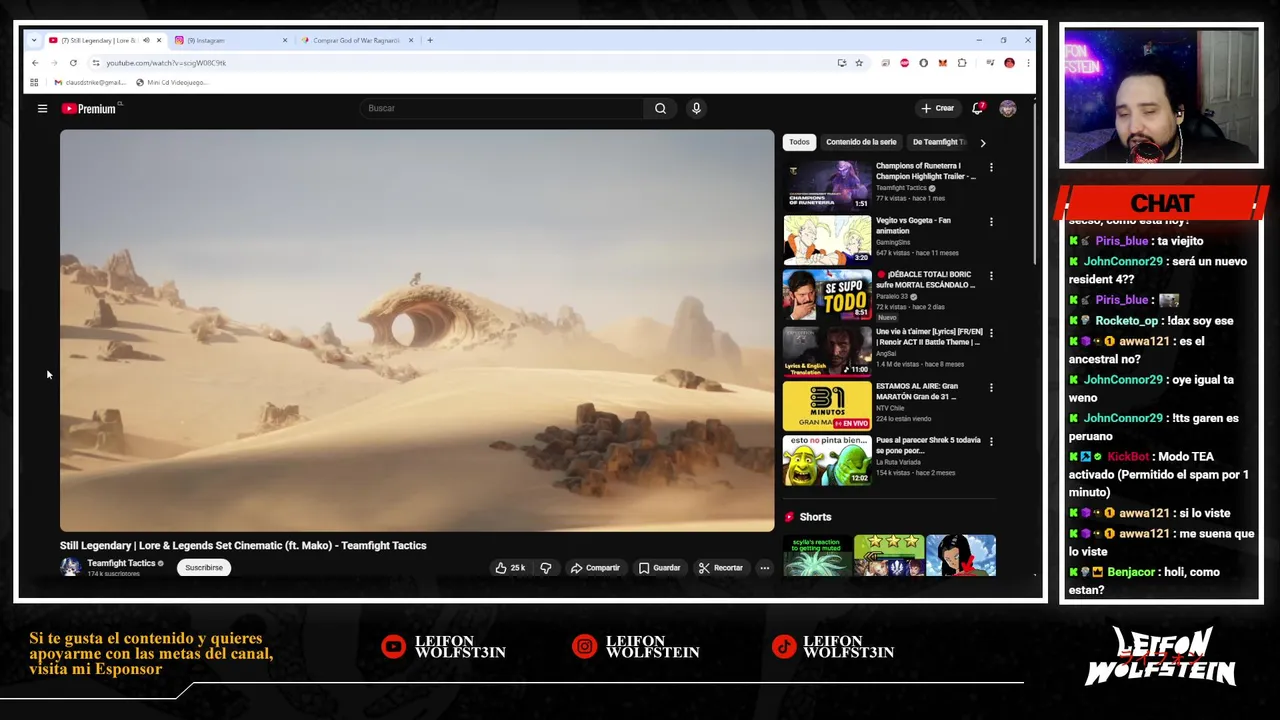Open Mini Cd Videojuego bookmark
The width and height of the screenshot is (1280, 720).
(x=171, y=82)
